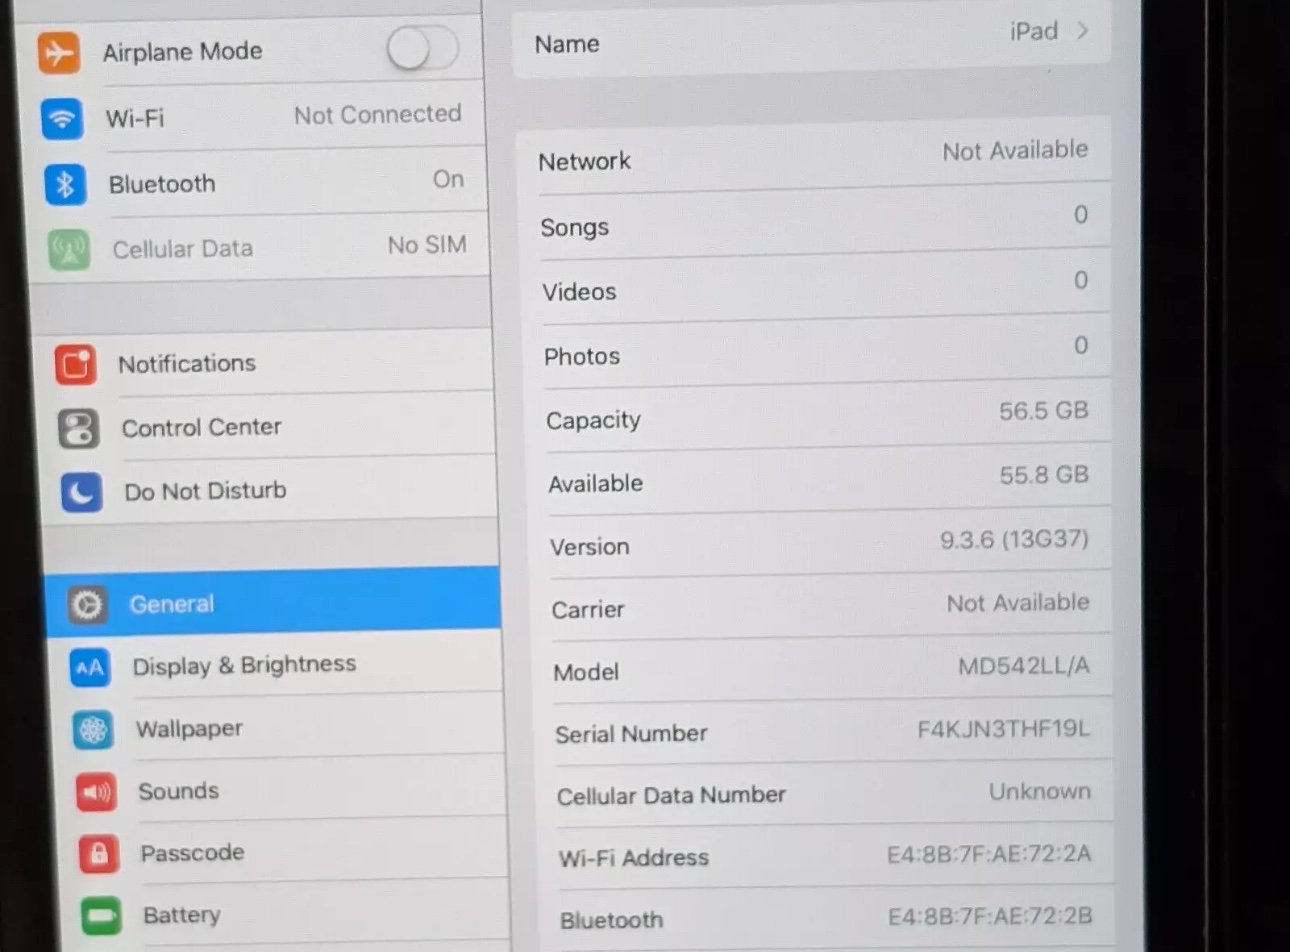Tap the blue Wi-Fi icon
This screenshot has width=1290, height=952.
(62, 119)
